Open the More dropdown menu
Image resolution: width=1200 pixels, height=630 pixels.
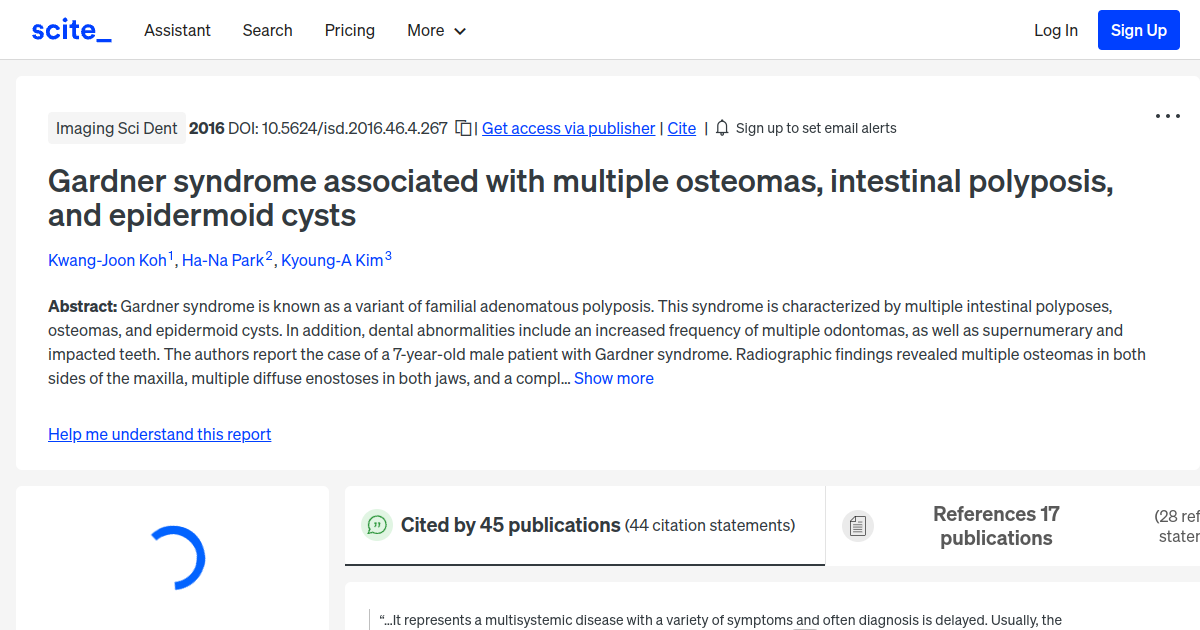pyautogui.click(x=436, y=30)
